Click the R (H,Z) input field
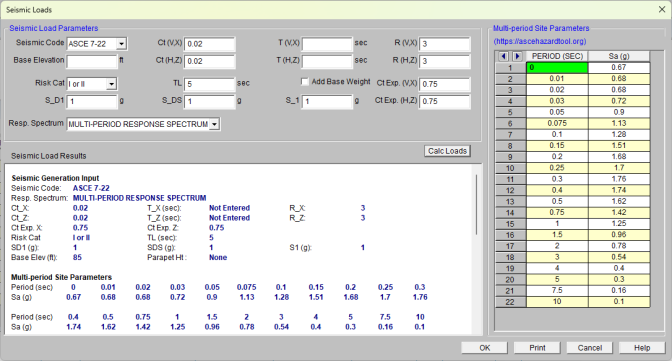 (x=444, y=61)
